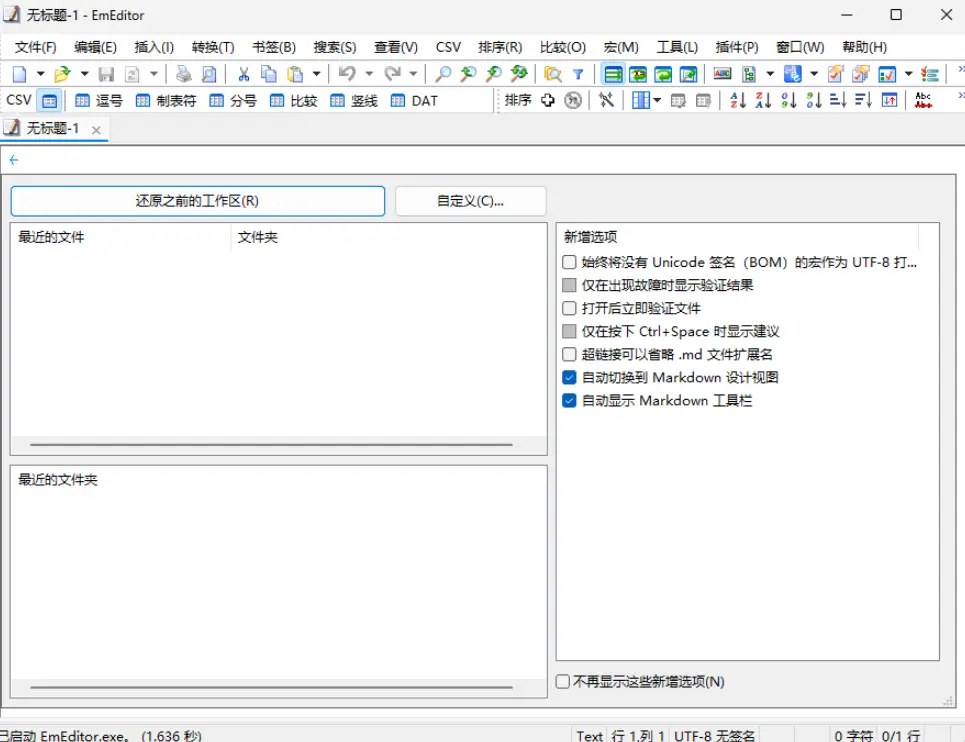Click Sort numbers descending 9-0 icon

click(814, 100)
